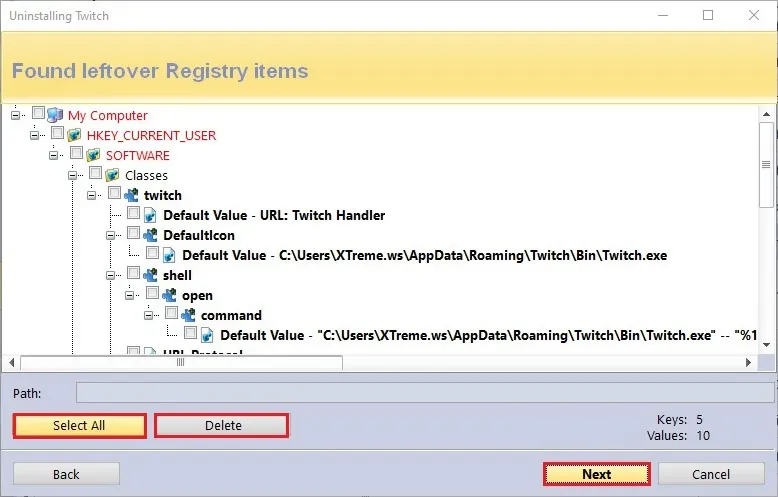Select 'Default Value - URL: Twitch Handler' row

[274, 215]
